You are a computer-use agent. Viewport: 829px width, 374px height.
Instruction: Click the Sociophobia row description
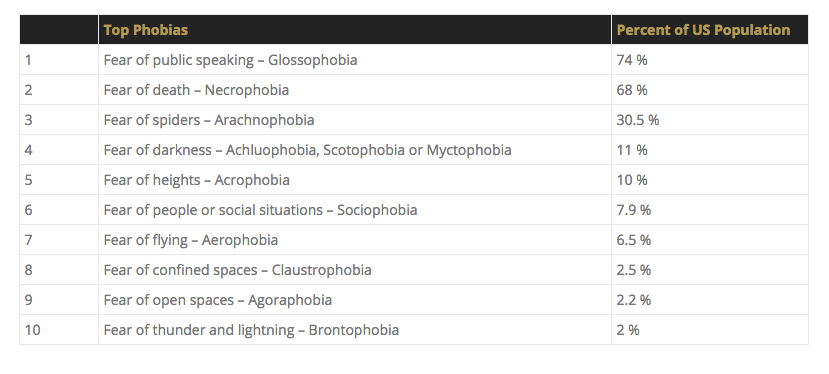click(x=260, y=210)
